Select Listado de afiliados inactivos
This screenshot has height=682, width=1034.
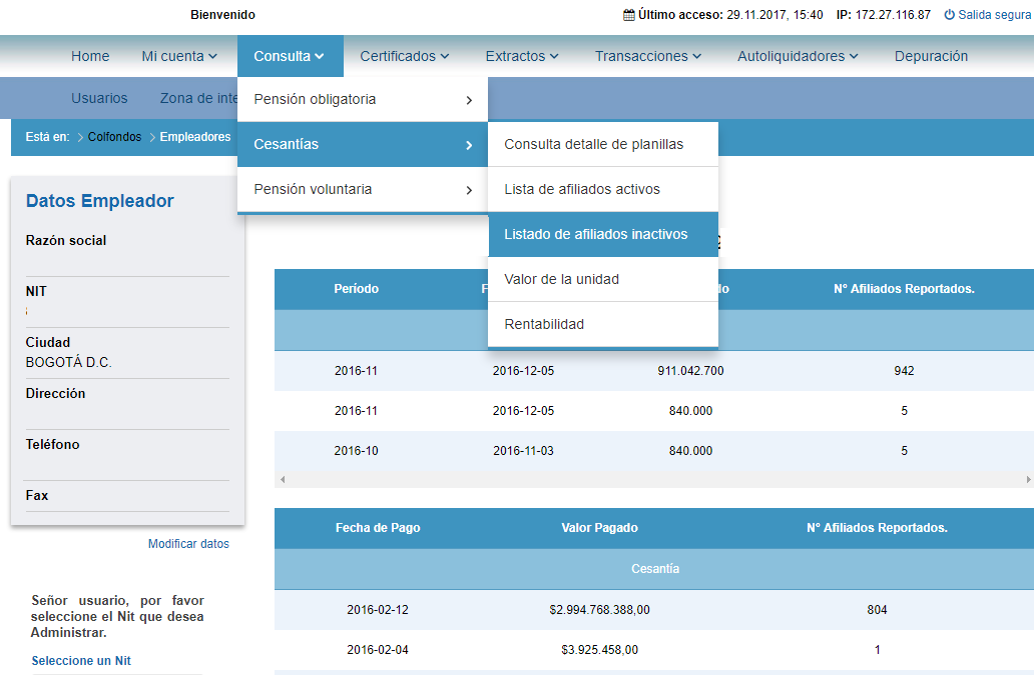[596, 234]
